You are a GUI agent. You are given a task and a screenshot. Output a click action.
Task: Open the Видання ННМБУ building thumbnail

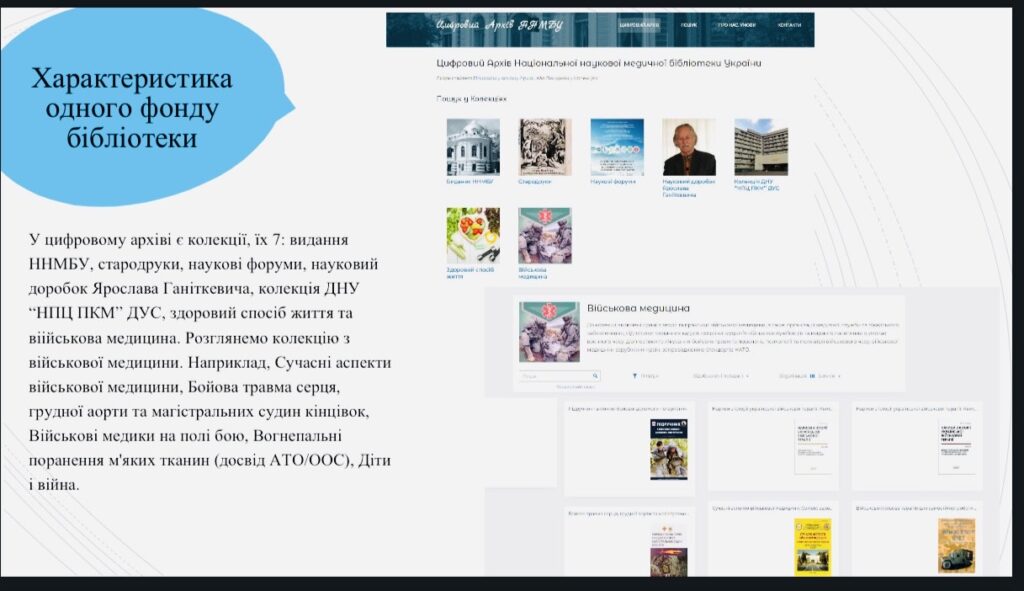point(473,147)
